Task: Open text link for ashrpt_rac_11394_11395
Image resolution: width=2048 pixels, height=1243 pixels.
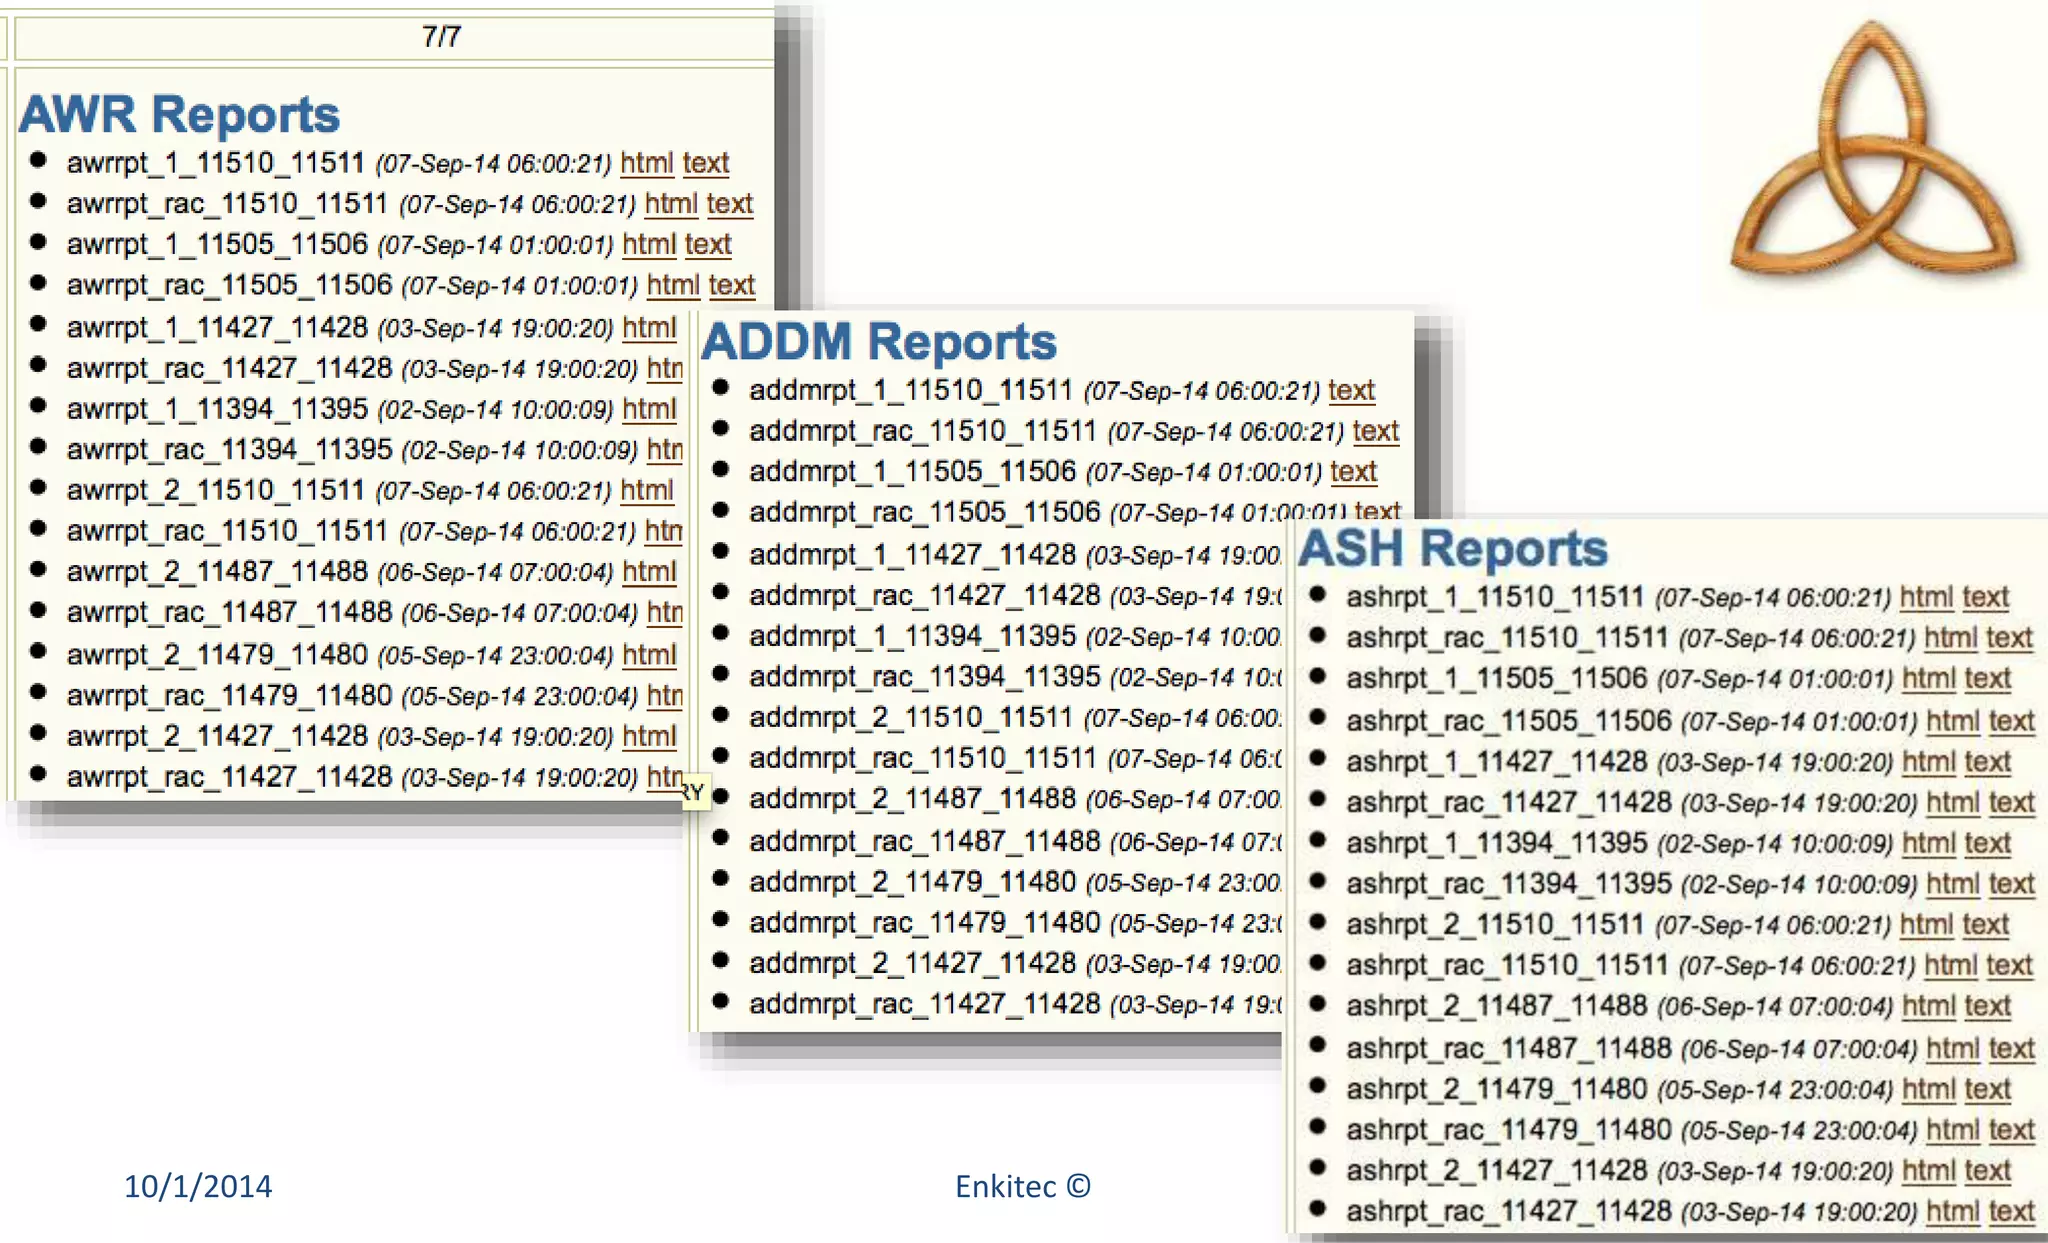Action: (x=2011, y=884)
